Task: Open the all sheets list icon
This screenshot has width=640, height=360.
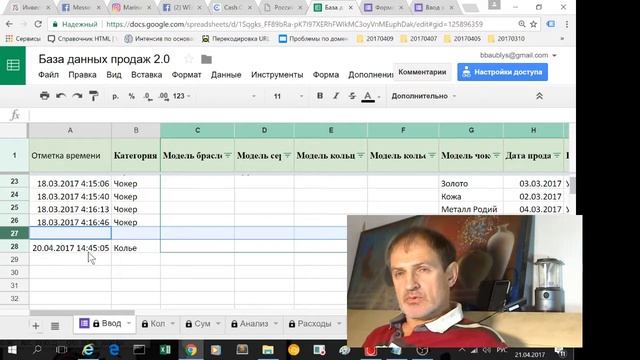Action: click(55, 326)
